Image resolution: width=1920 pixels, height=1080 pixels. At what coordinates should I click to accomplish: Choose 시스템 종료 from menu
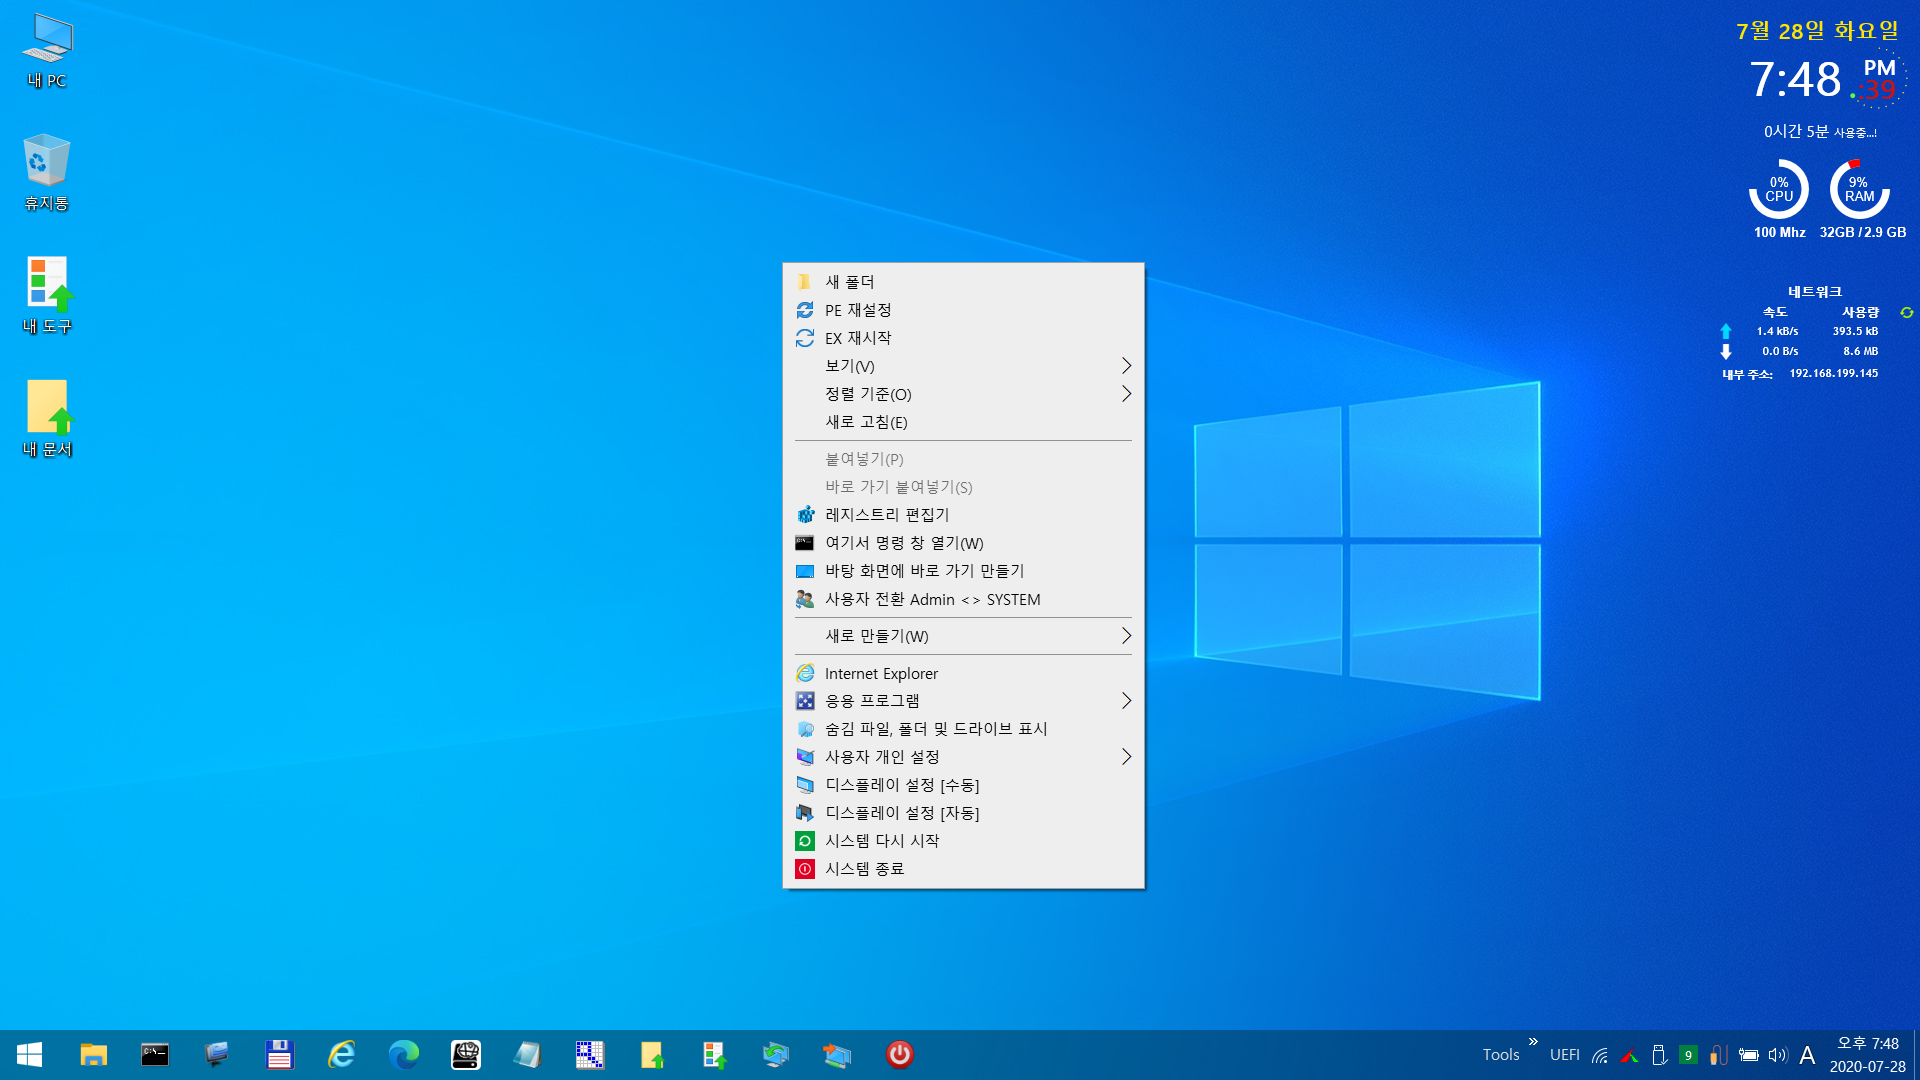point(963,869)
